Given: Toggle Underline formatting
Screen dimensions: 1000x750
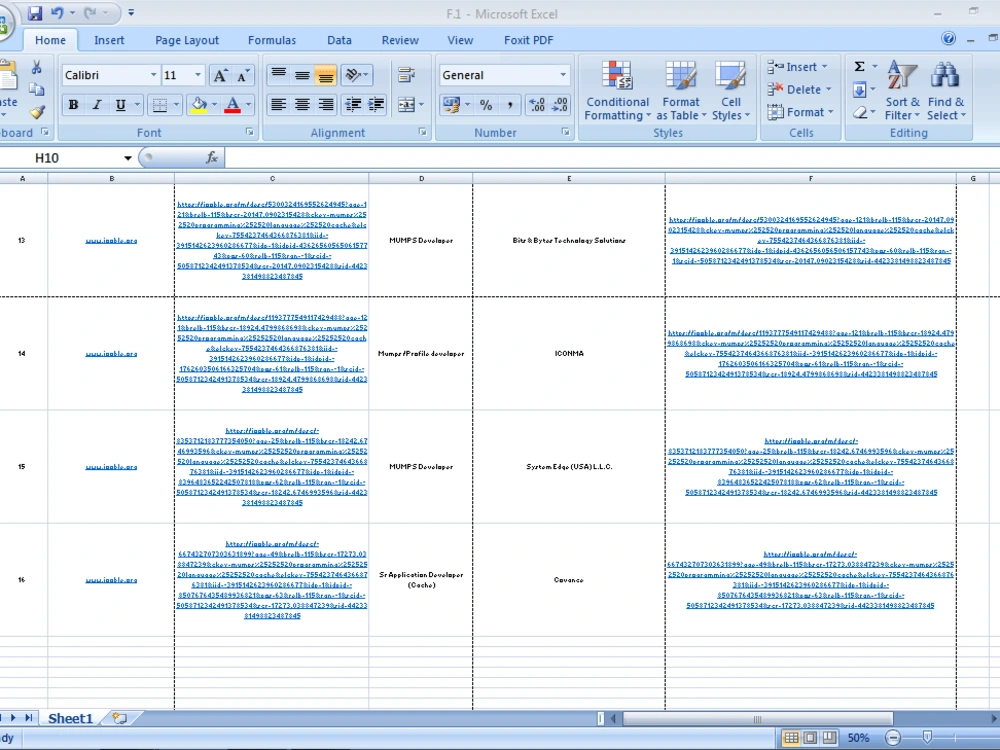Looking at the screenshot, I should pyautogui.click(x=120, y=105).
